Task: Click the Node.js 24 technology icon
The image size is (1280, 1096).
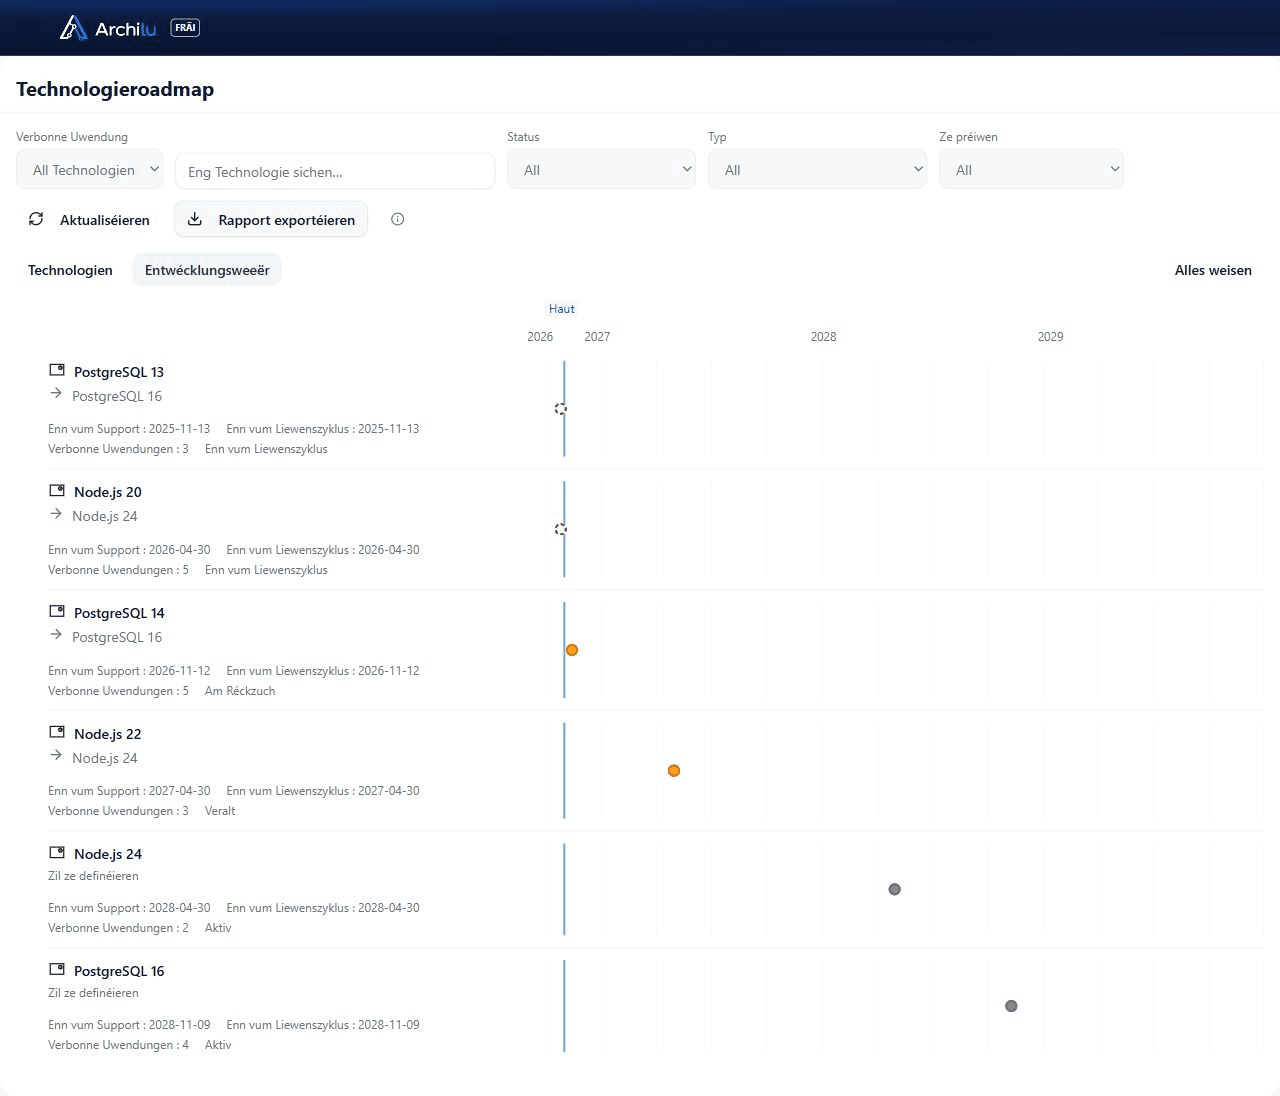Action: click(x=57, y=853)
